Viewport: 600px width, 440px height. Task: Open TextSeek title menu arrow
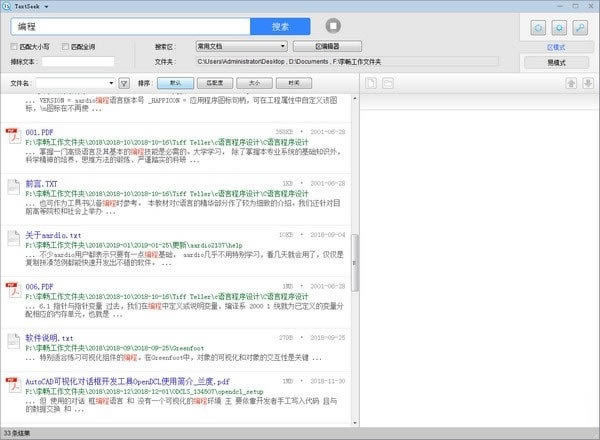click(x=48, y=5)
